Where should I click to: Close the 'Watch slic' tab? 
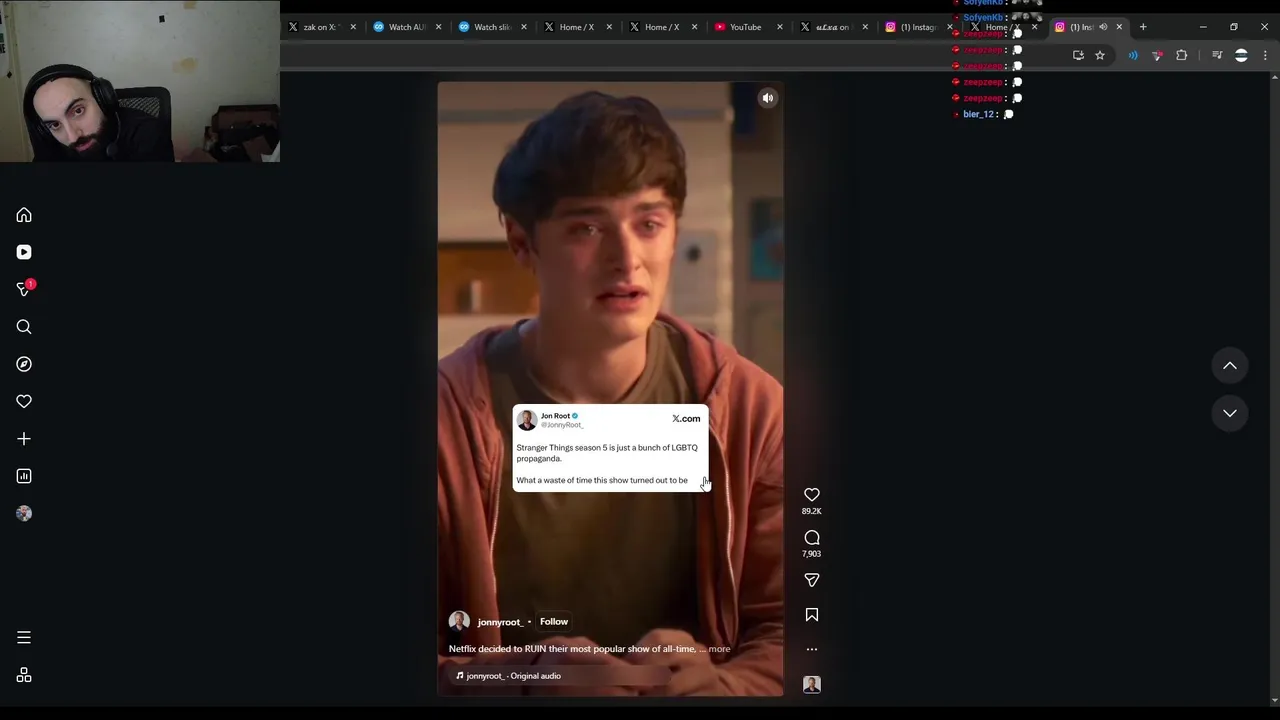(524, 27)
